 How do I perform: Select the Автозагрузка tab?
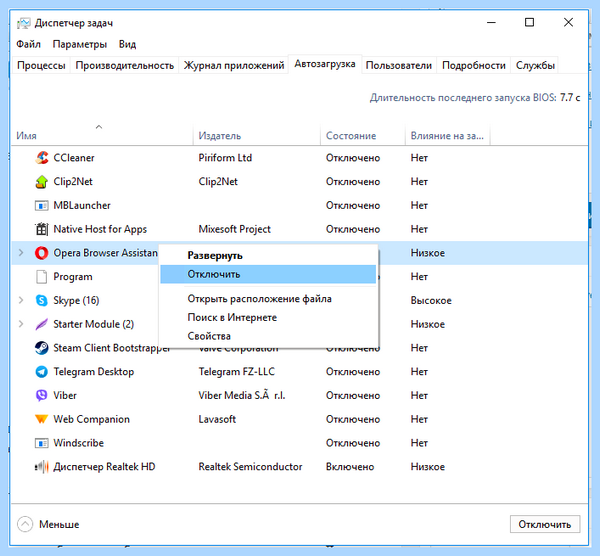pos(325,64)
